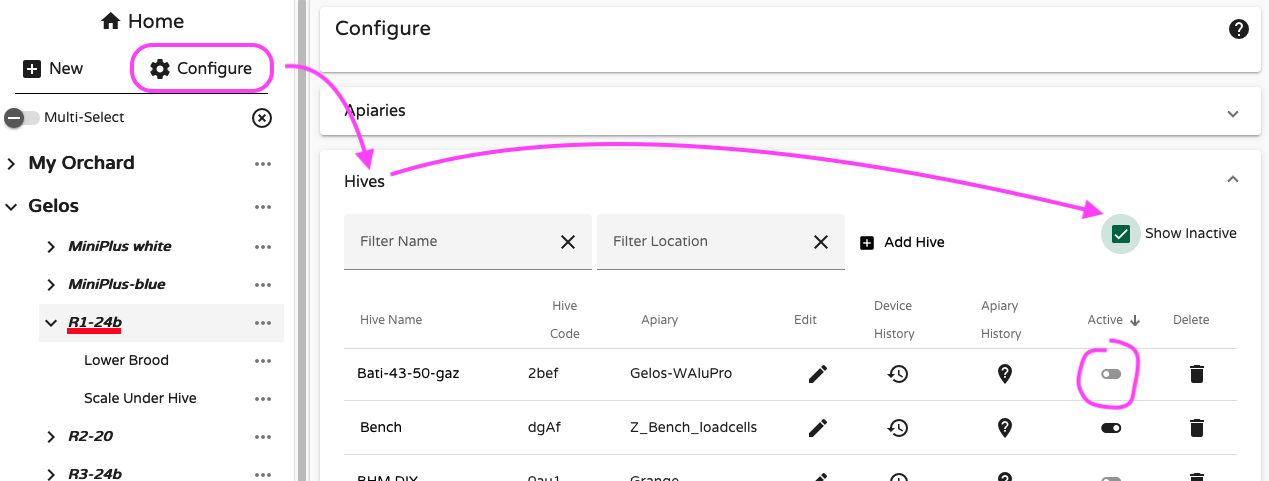This screenshot has height=481, width=1269.
Task: Open apiary history for Bench hive
Action: click(x=1005, y=427)
